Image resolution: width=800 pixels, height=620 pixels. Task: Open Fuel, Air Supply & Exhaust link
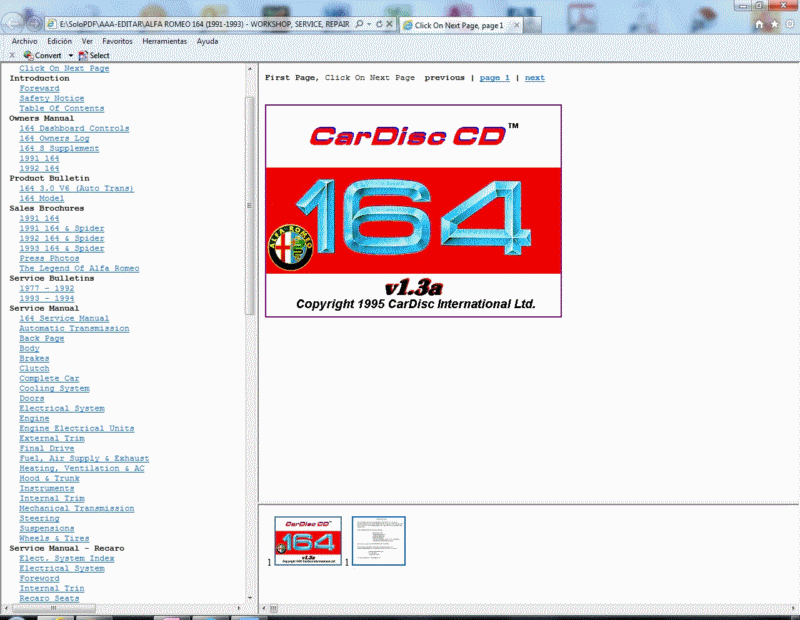pyautogui.click(x=84, y=458)
